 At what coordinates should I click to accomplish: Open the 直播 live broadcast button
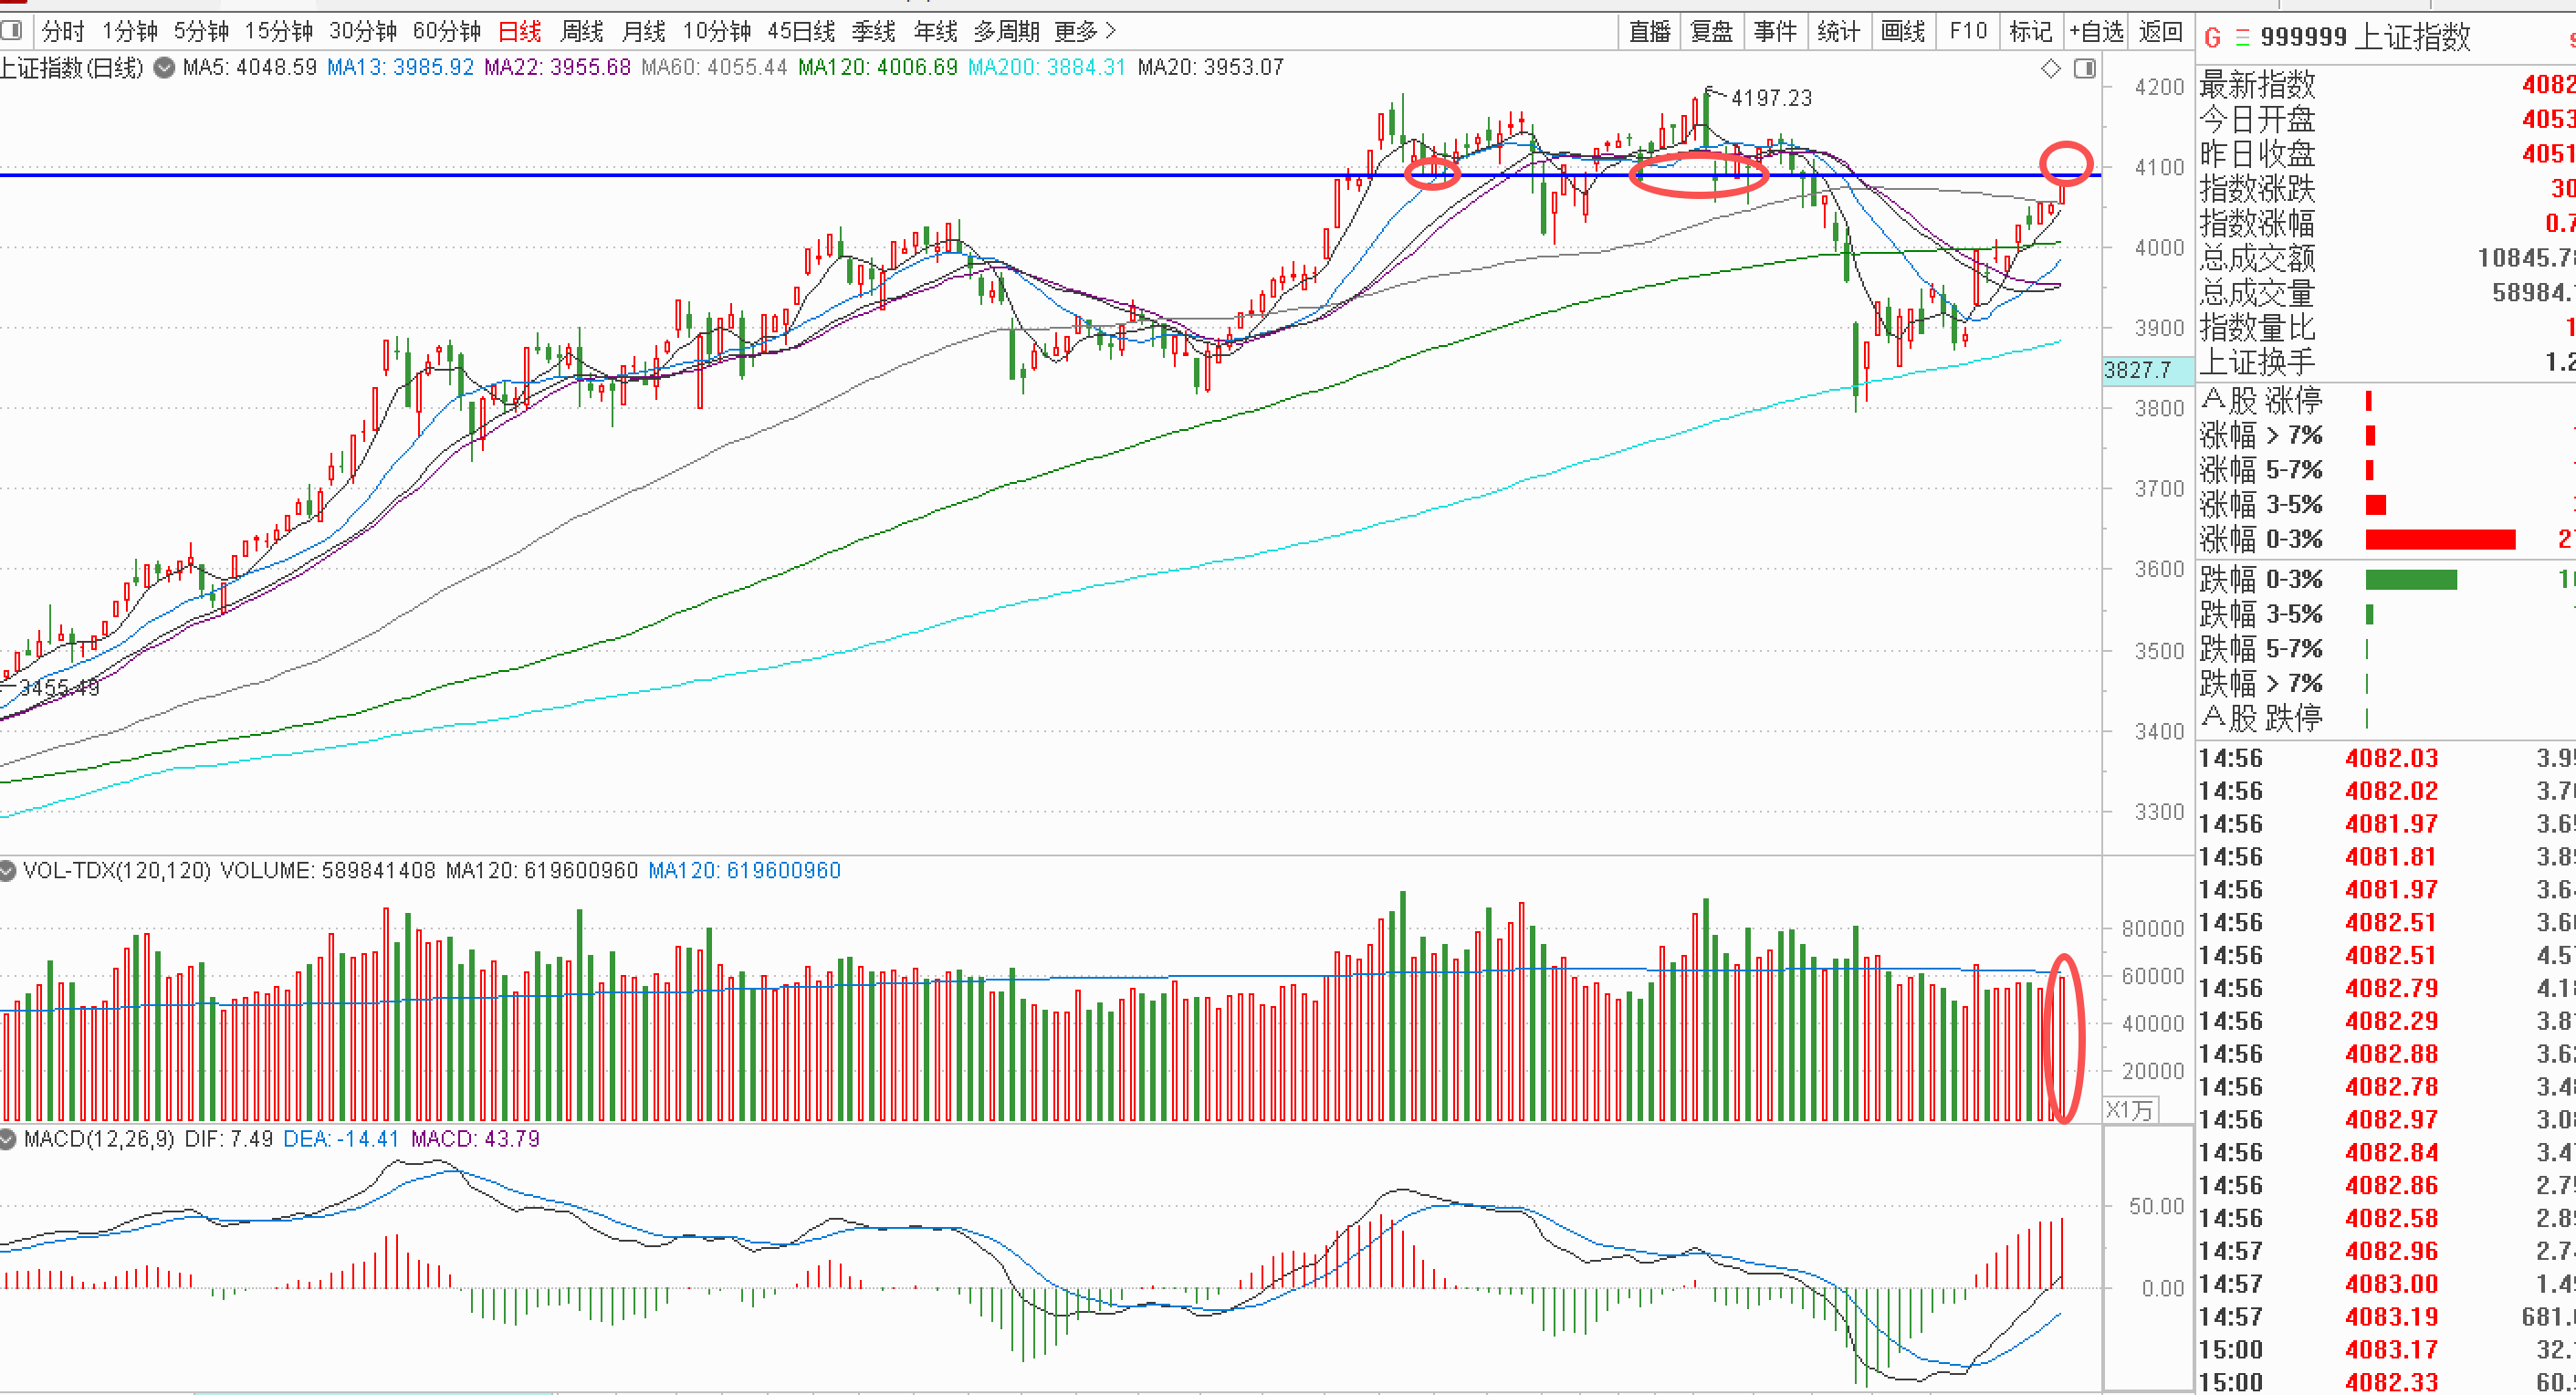(x=1650, y=32)
